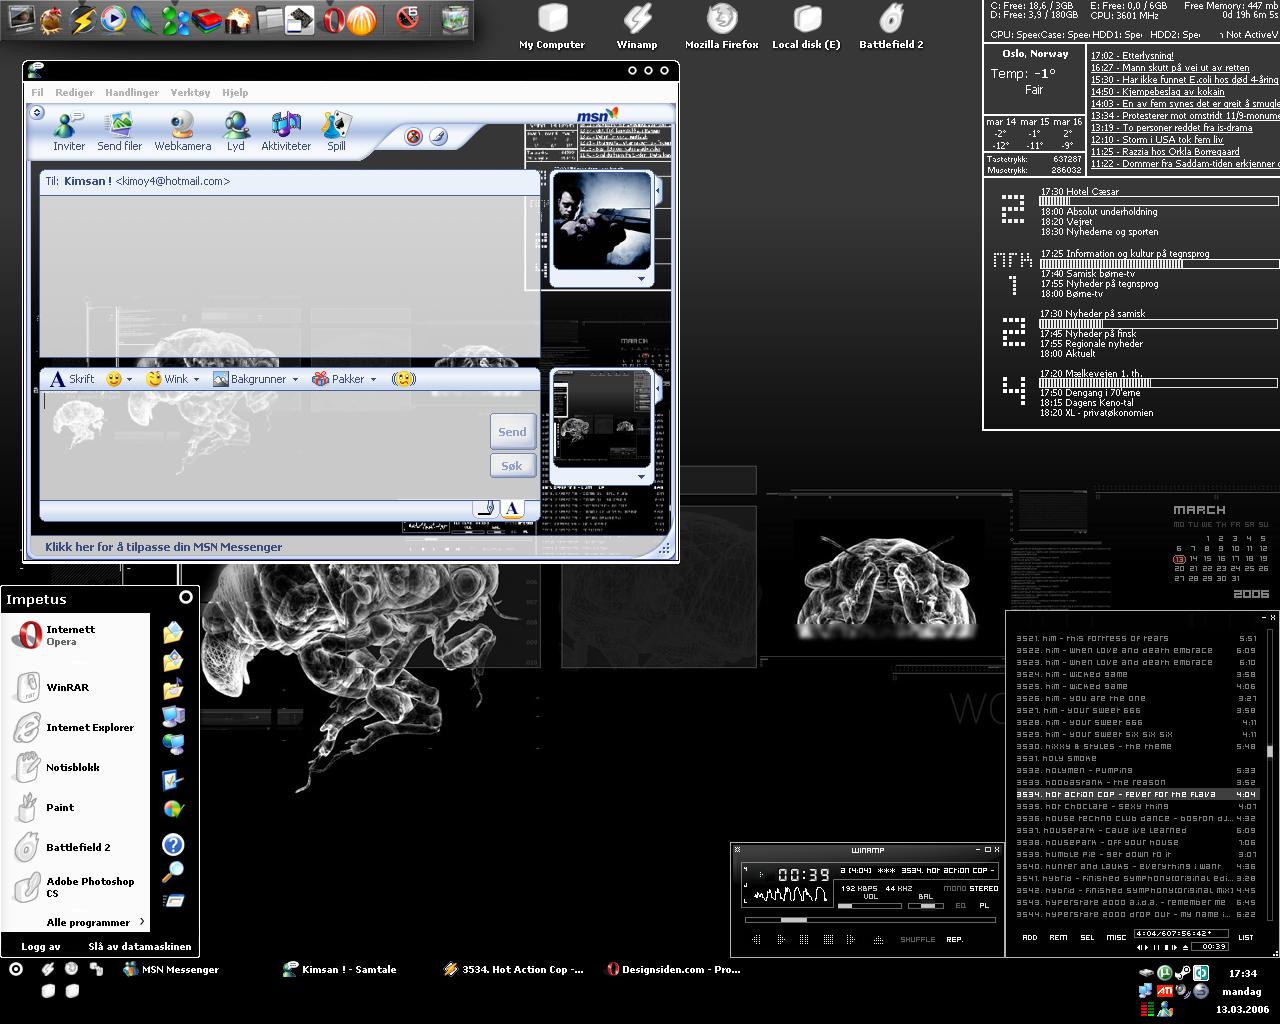Open the search magnifier icon in start menu
This screenshot has width=1280, height=1024.
pyautogui.click(x=173, y=872)
